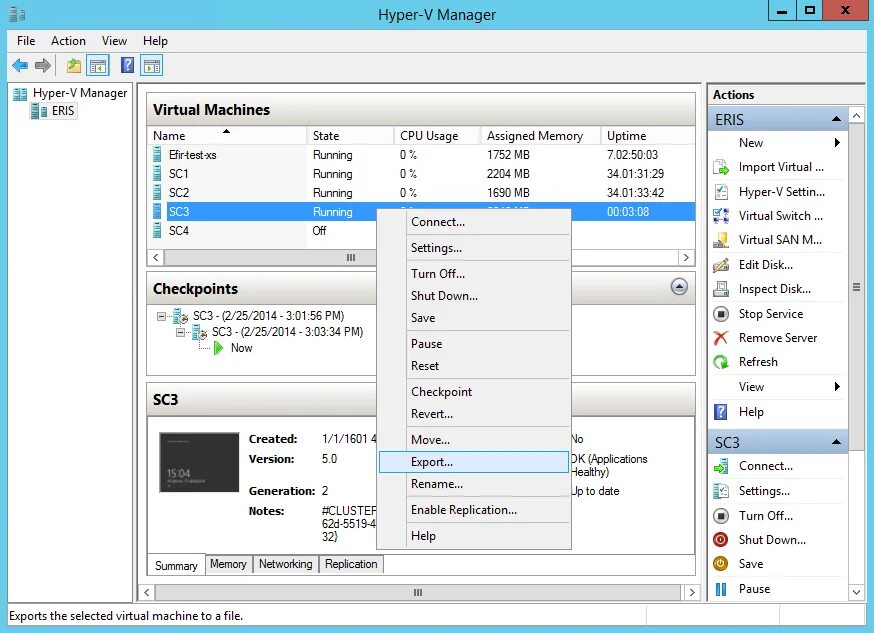Expand the View submenu arrow in Actions
The width and height of the screenshot is (874, 633).
(x=837, y=387)
